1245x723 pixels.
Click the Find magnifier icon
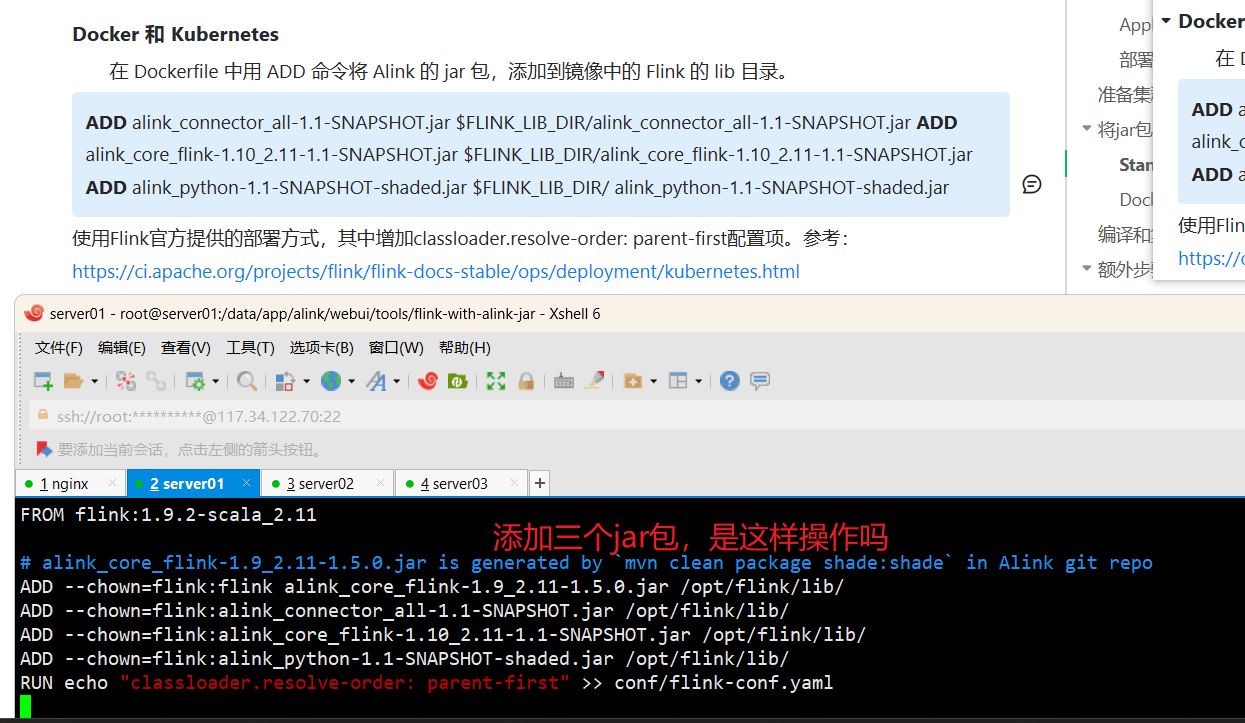pyautogui.click(x=247, y=381)
